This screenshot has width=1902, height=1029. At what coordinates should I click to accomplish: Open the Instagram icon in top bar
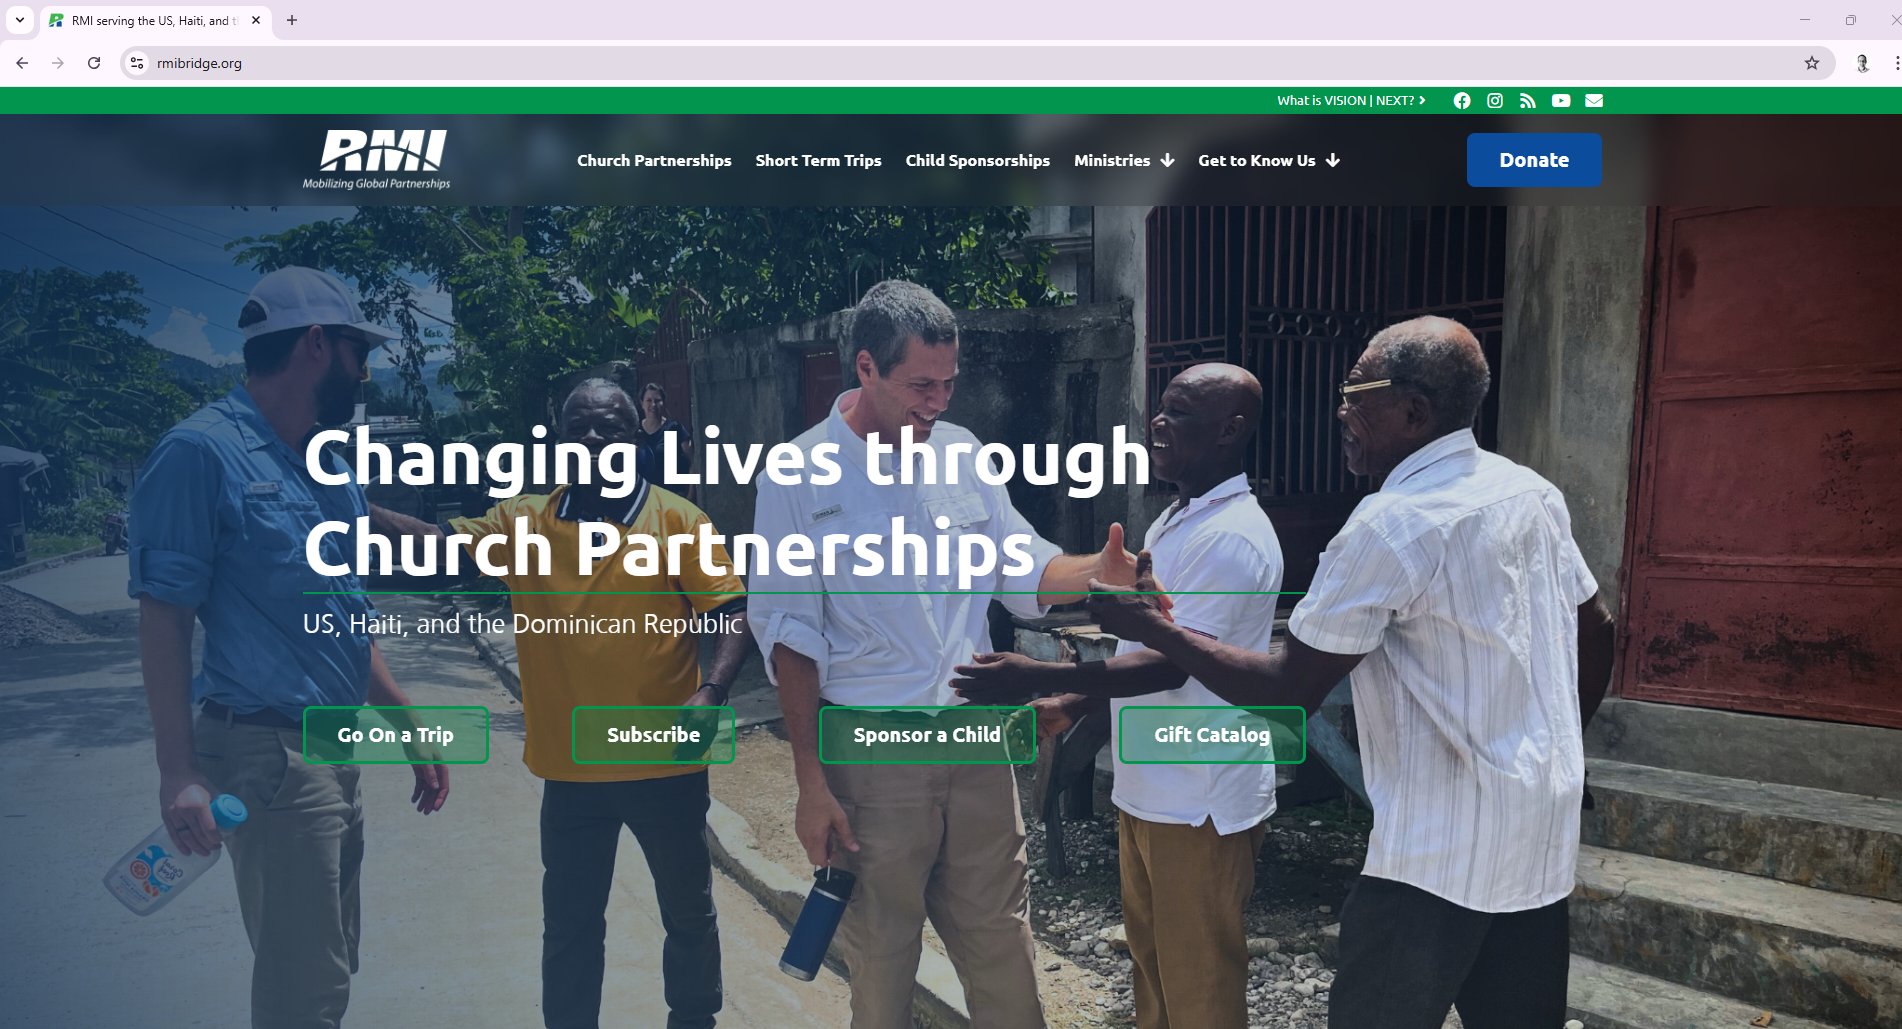[1494, 100]
